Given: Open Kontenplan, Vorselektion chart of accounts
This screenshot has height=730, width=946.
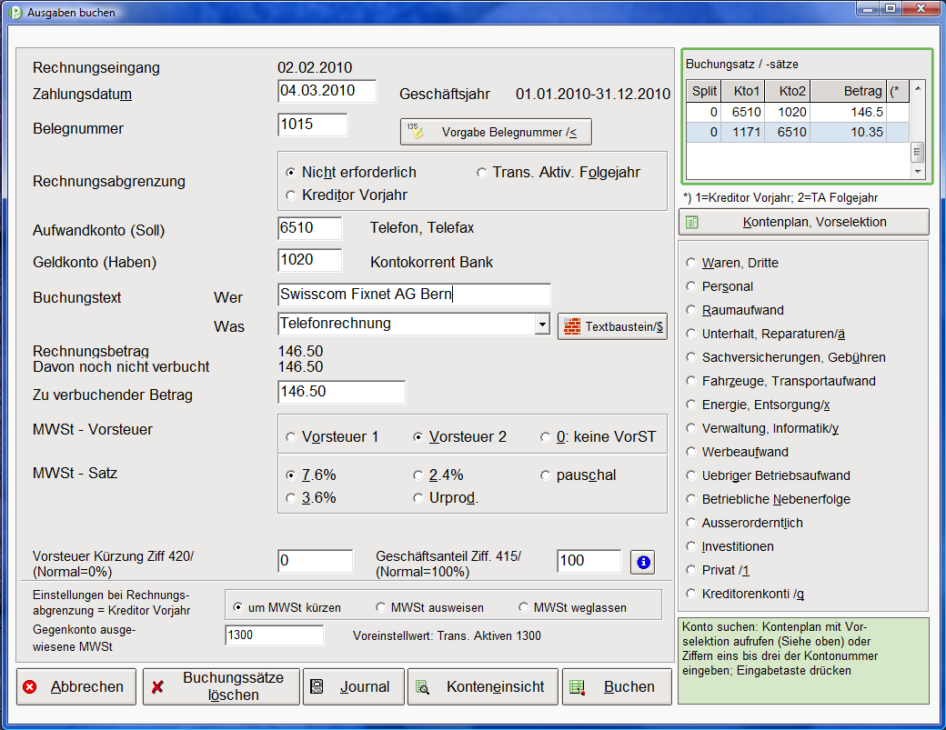Looking at the screenshot, I should (x=804, y=222).
